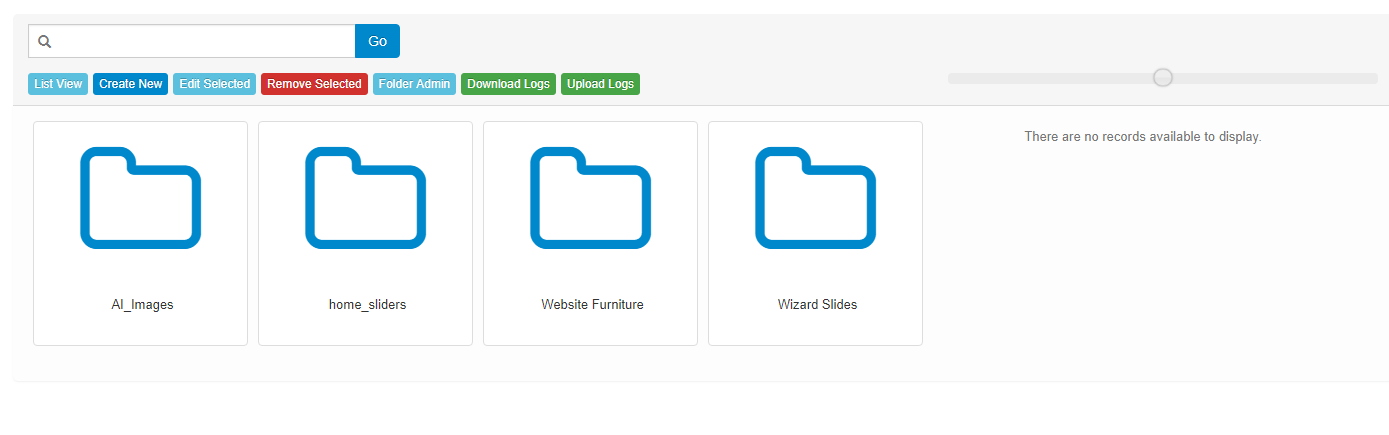Click the Download Logs button
Viewport: 1389px width, 435px height.
coord(508,84)
